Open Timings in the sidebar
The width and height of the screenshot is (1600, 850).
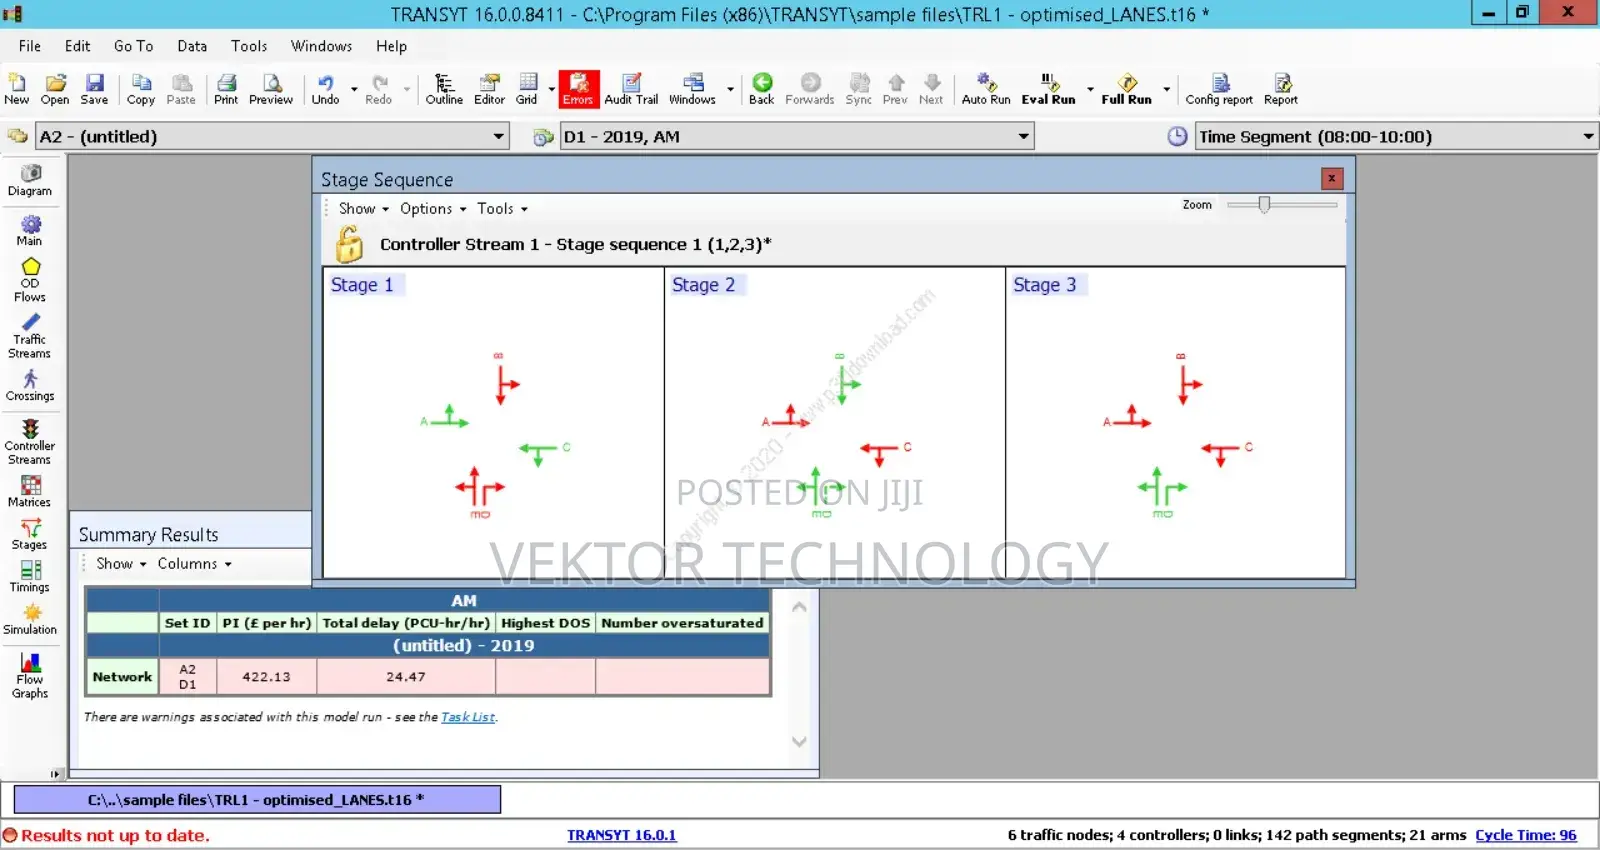[x=30, y=577]
